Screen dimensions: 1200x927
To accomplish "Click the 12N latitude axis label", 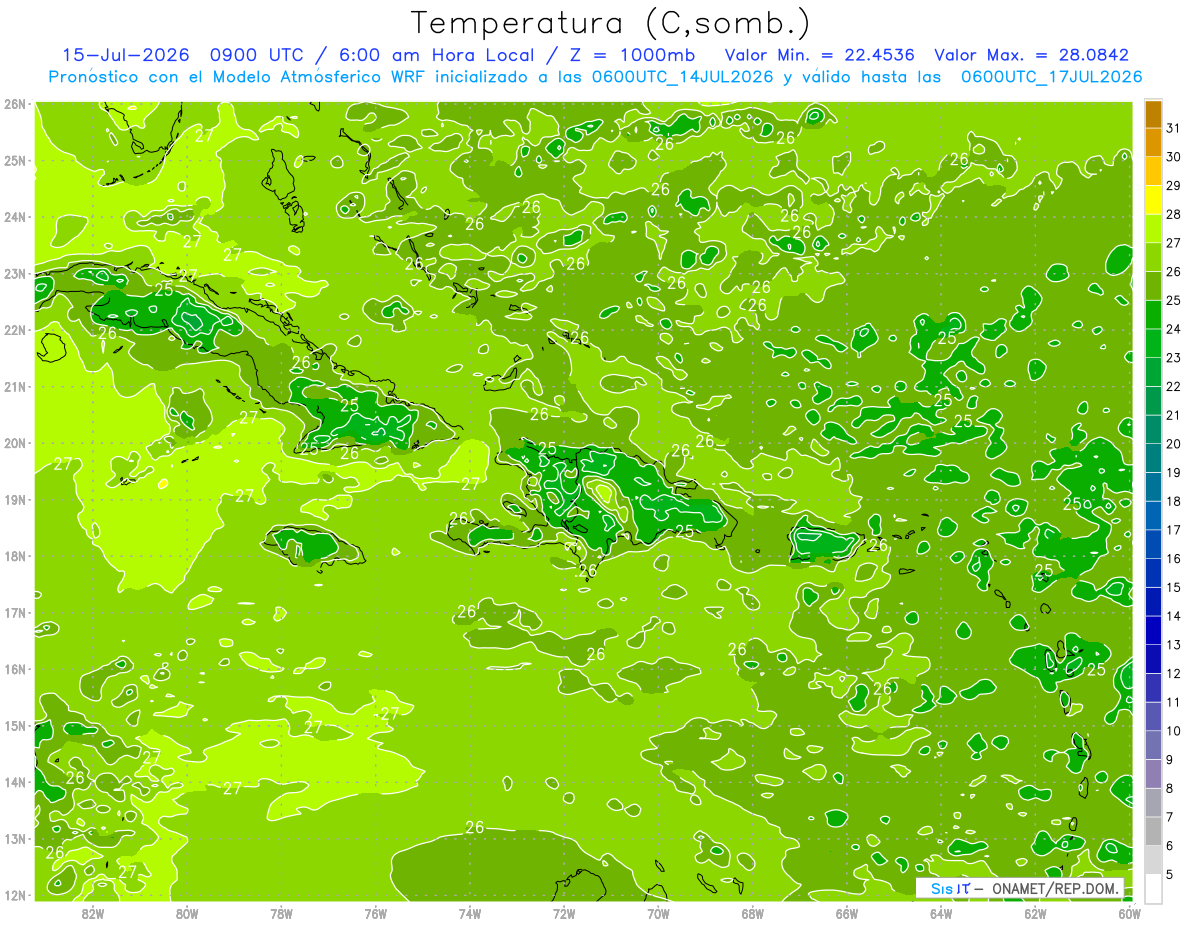I will 14,894.
